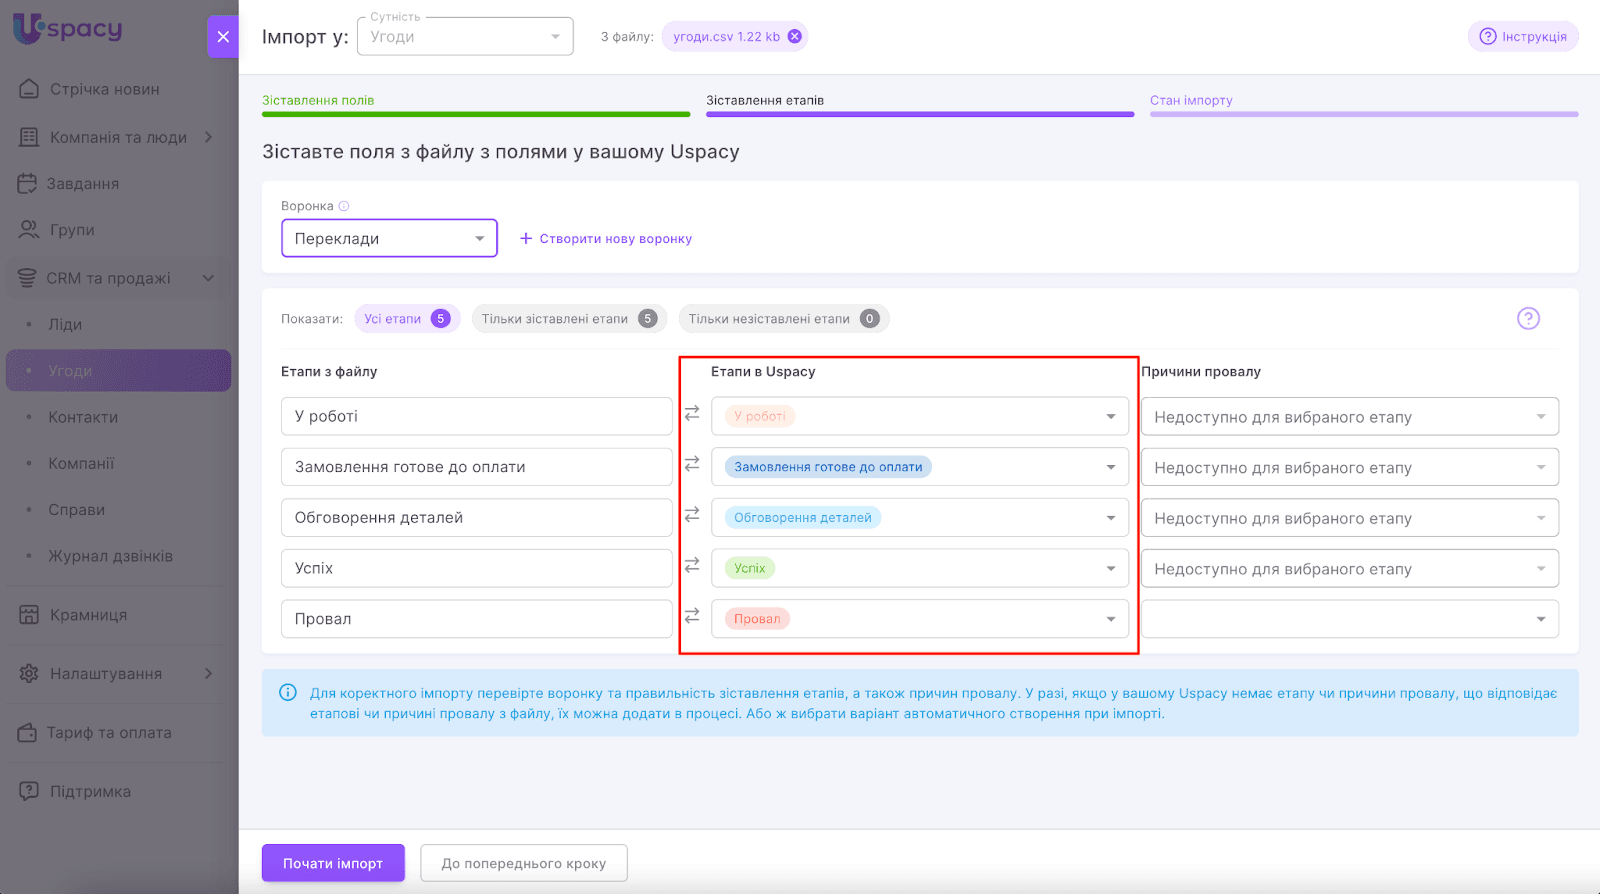Open the Контакти menu item in sidebar
The width and height of the screenshot is (1600, 894).
coord(83,417)
